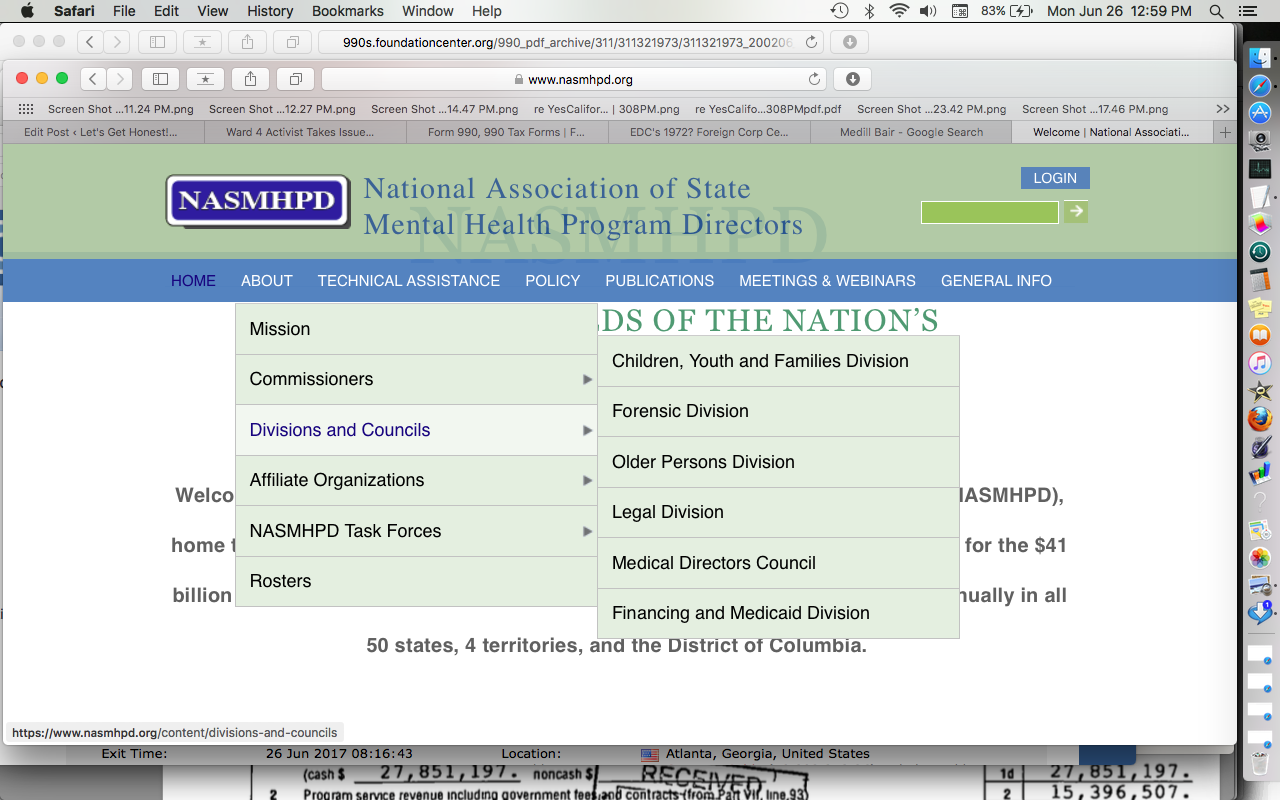
Task: Open the PUBLICATIONS navigation link
Action: pyautogui.click(x=659, y=281)
